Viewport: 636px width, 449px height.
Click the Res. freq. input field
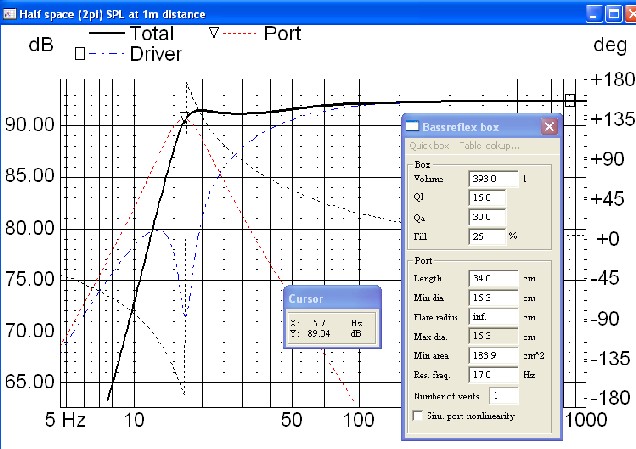click(493, 374)
